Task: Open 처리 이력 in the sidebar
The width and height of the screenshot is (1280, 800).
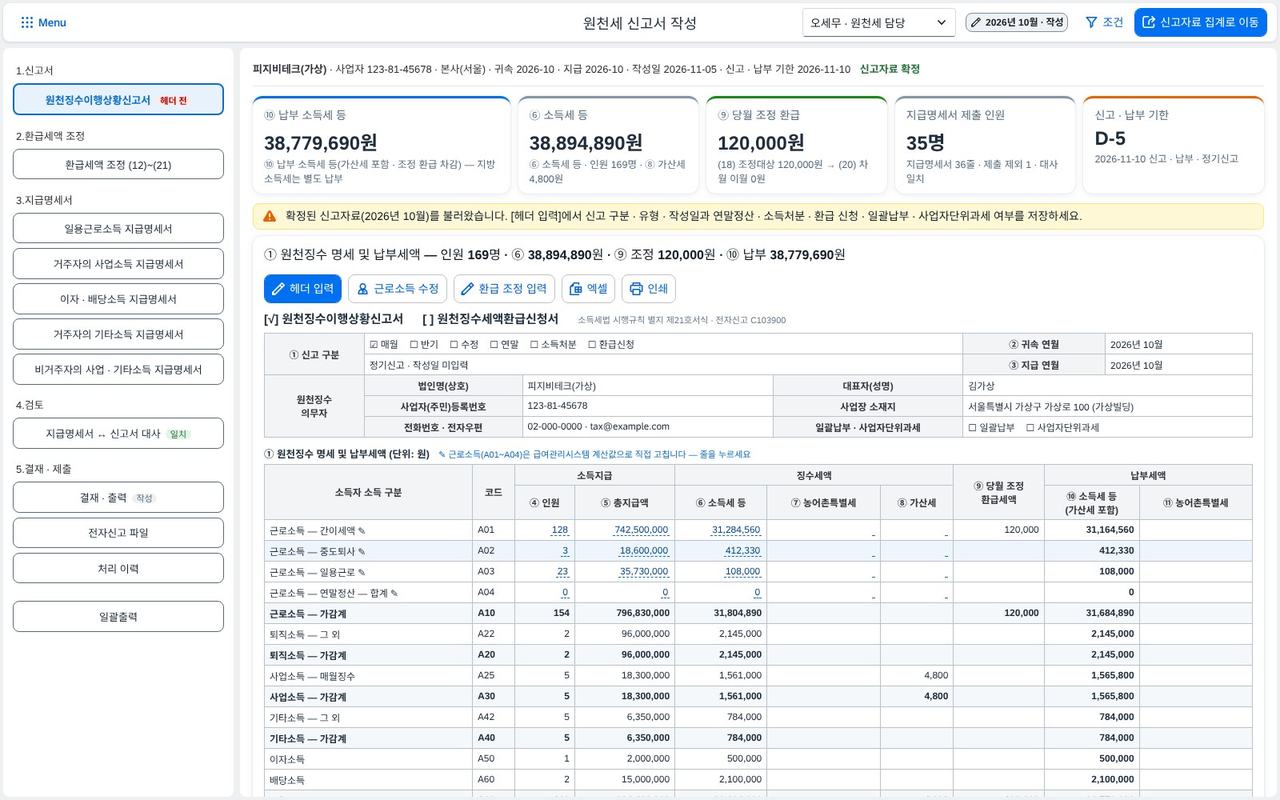Action: [x=118, y=568]
